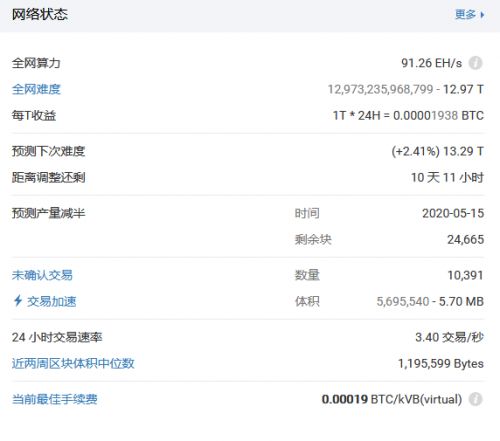
Task: Select the 10 天 11 小时 value
Action: [447, 177]
